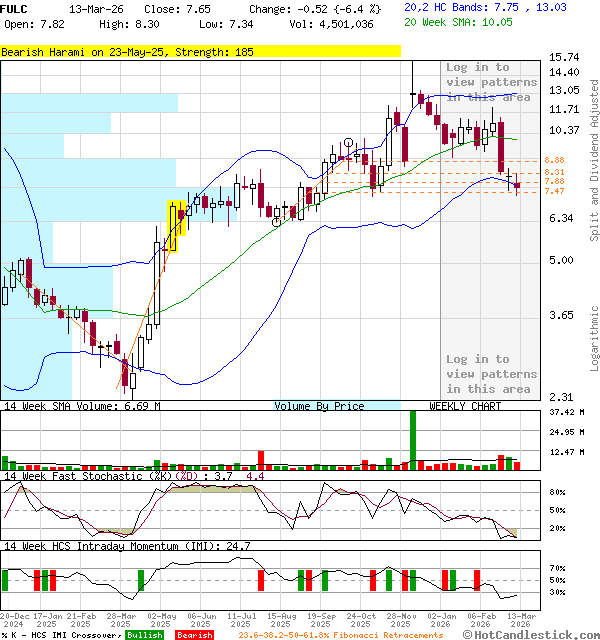This screenshot has height=640, width=600.
Task: Click the WEEKLY CHART label
Action: coord(465,406)
